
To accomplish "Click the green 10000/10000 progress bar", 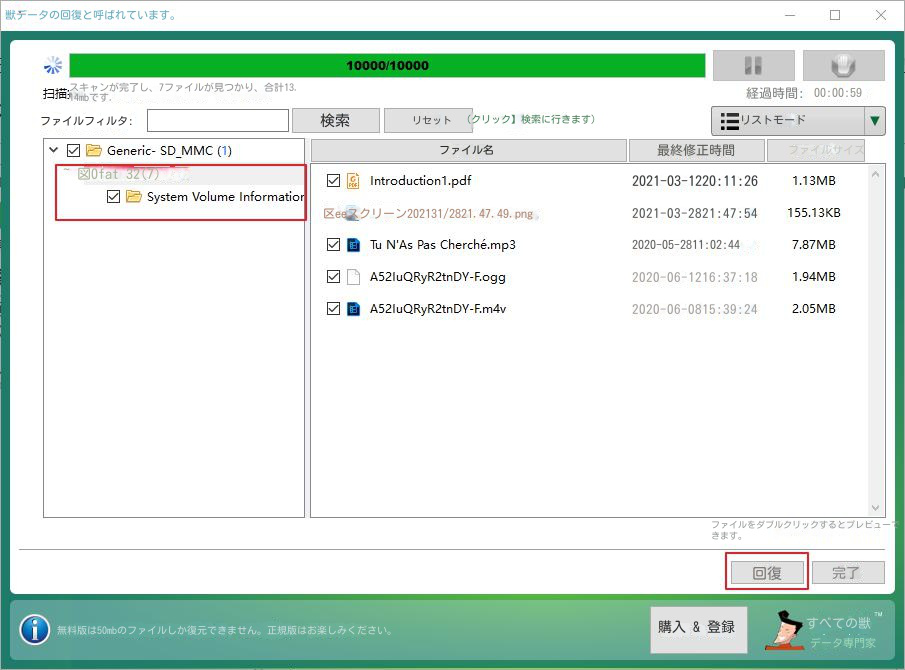I will [x=387, y=65].
